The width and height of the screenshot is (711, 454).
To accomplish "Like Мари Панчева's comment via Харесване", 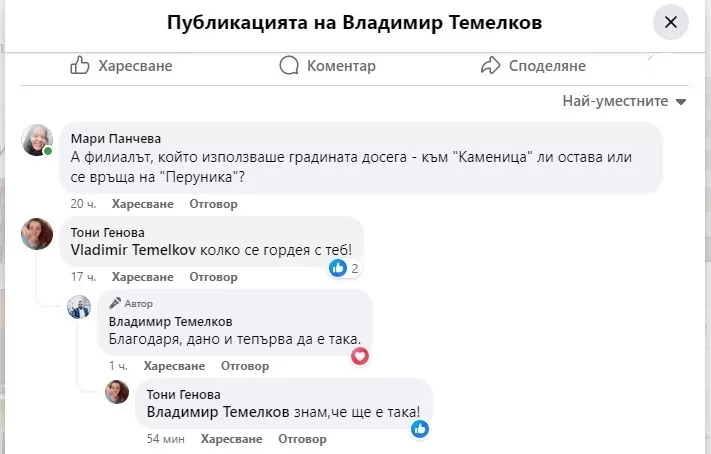I will coord(142,204).
